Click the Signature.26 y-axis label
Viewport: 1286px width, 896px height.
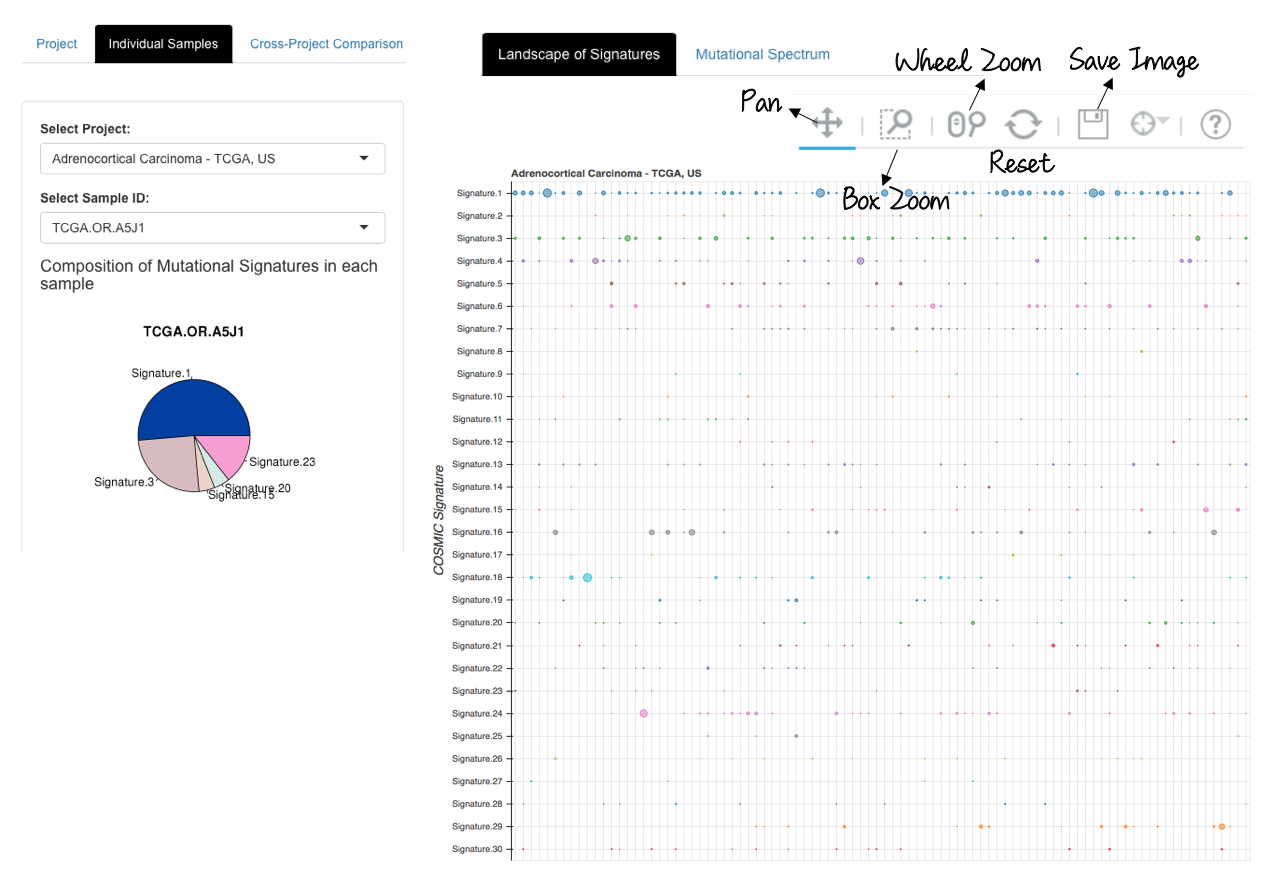(476, 758)
